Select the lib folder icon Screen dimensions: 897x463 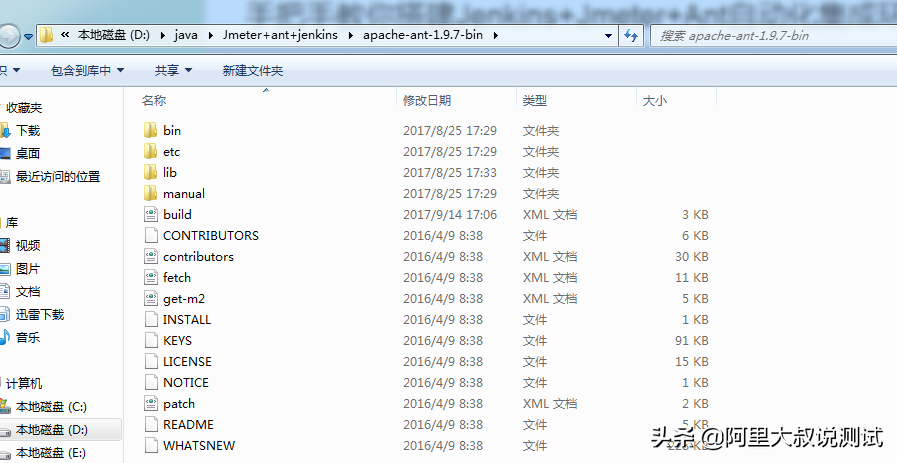pyautogui.click(x=150, y=172)
